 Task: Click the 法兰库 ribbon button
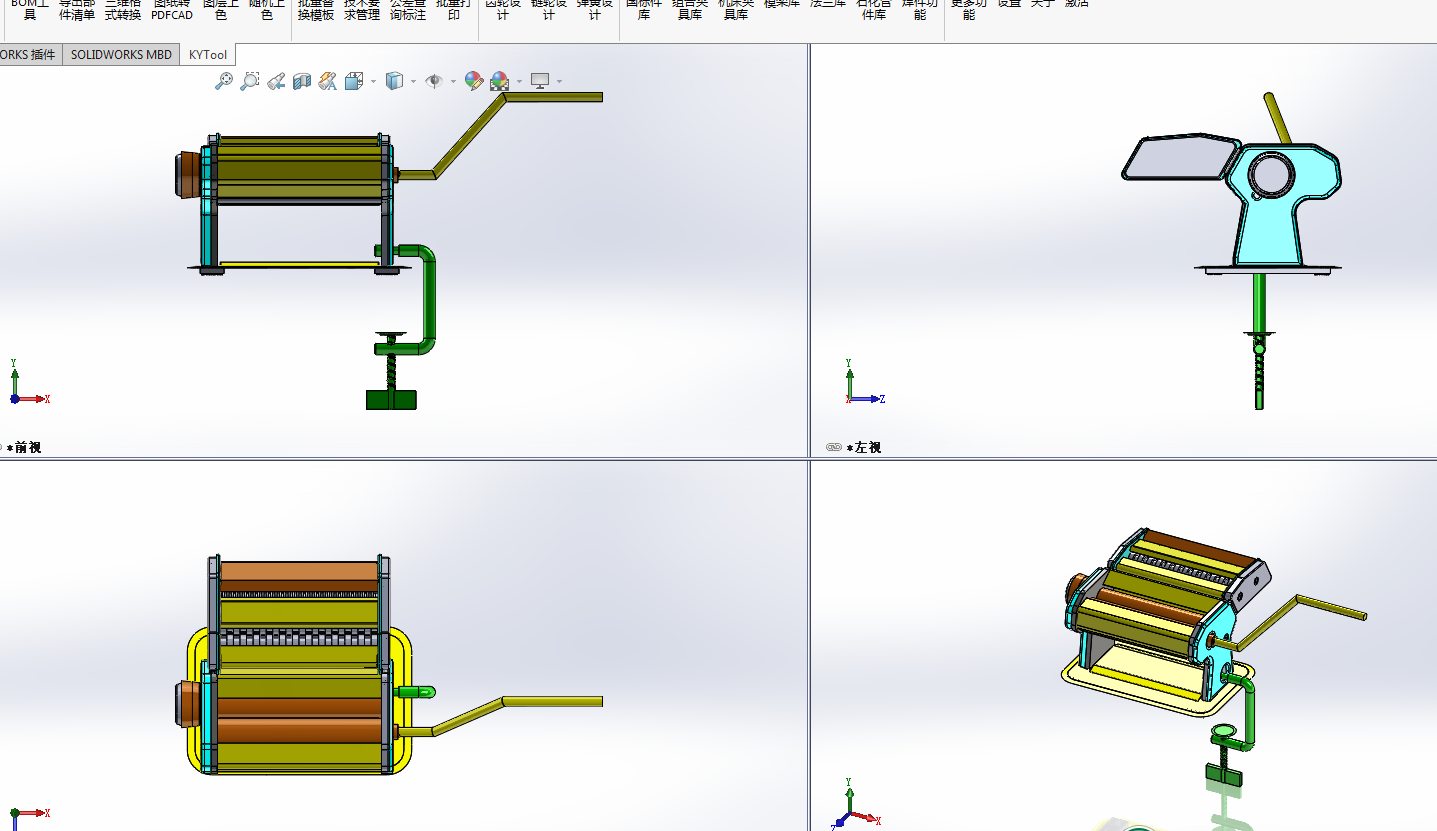coord(828,4)
